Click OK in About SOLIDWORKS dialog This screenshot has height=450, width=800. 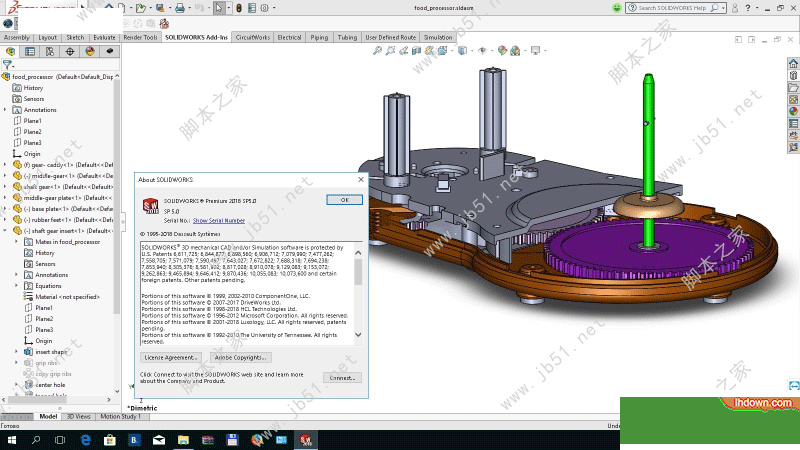coord(344,199)
